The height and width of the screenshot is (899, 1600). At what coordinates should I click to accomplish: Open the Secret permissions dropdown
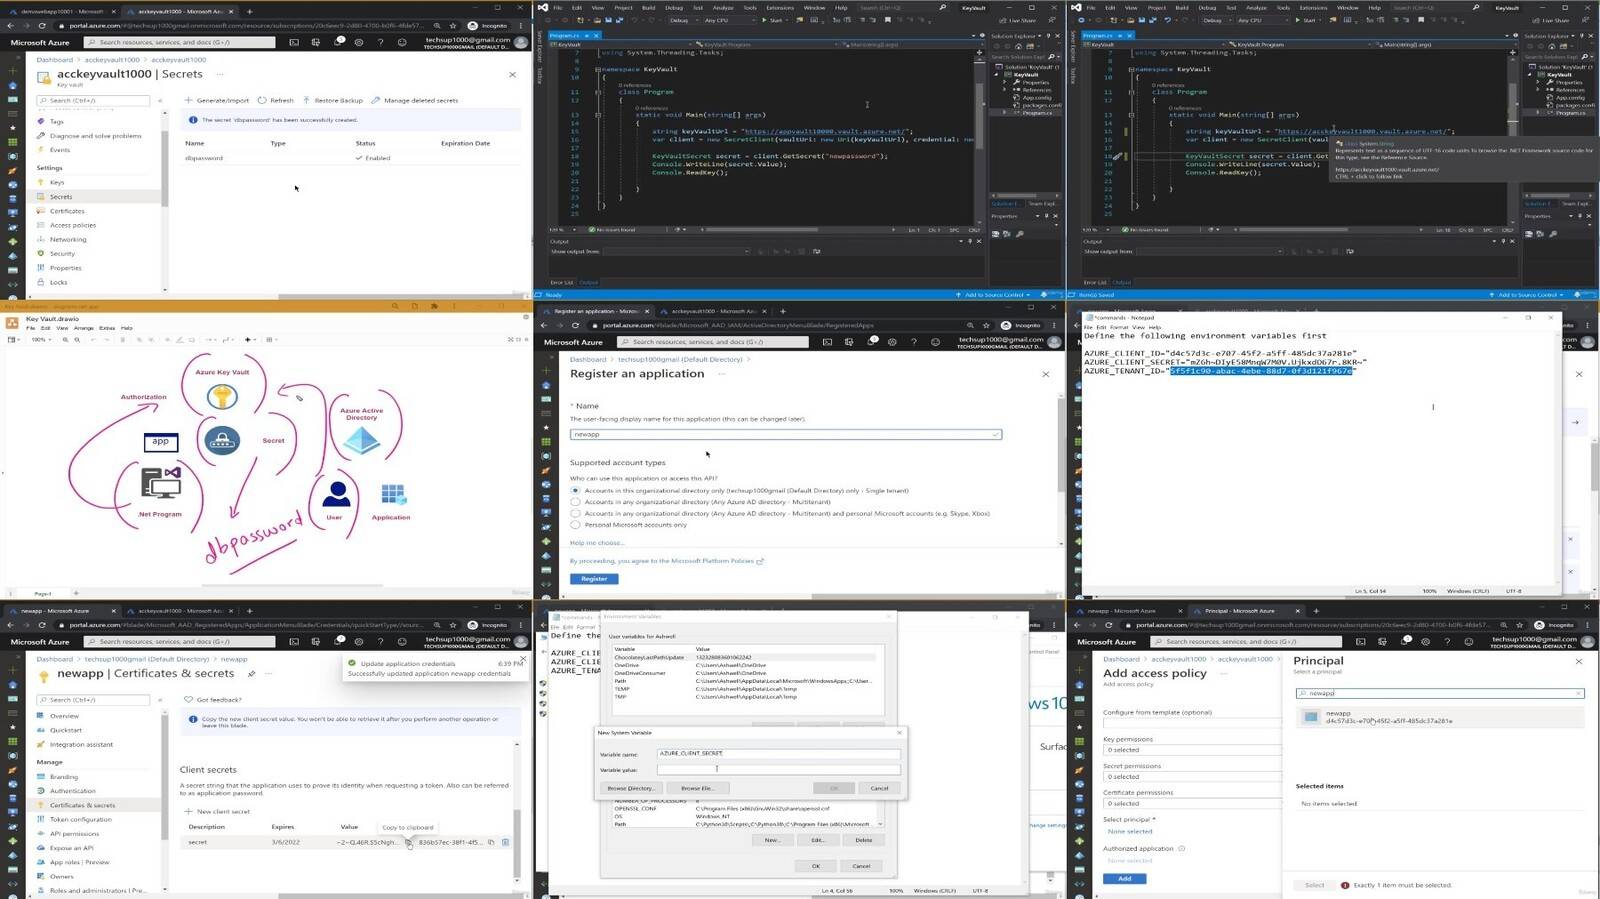pos(1192,776)
